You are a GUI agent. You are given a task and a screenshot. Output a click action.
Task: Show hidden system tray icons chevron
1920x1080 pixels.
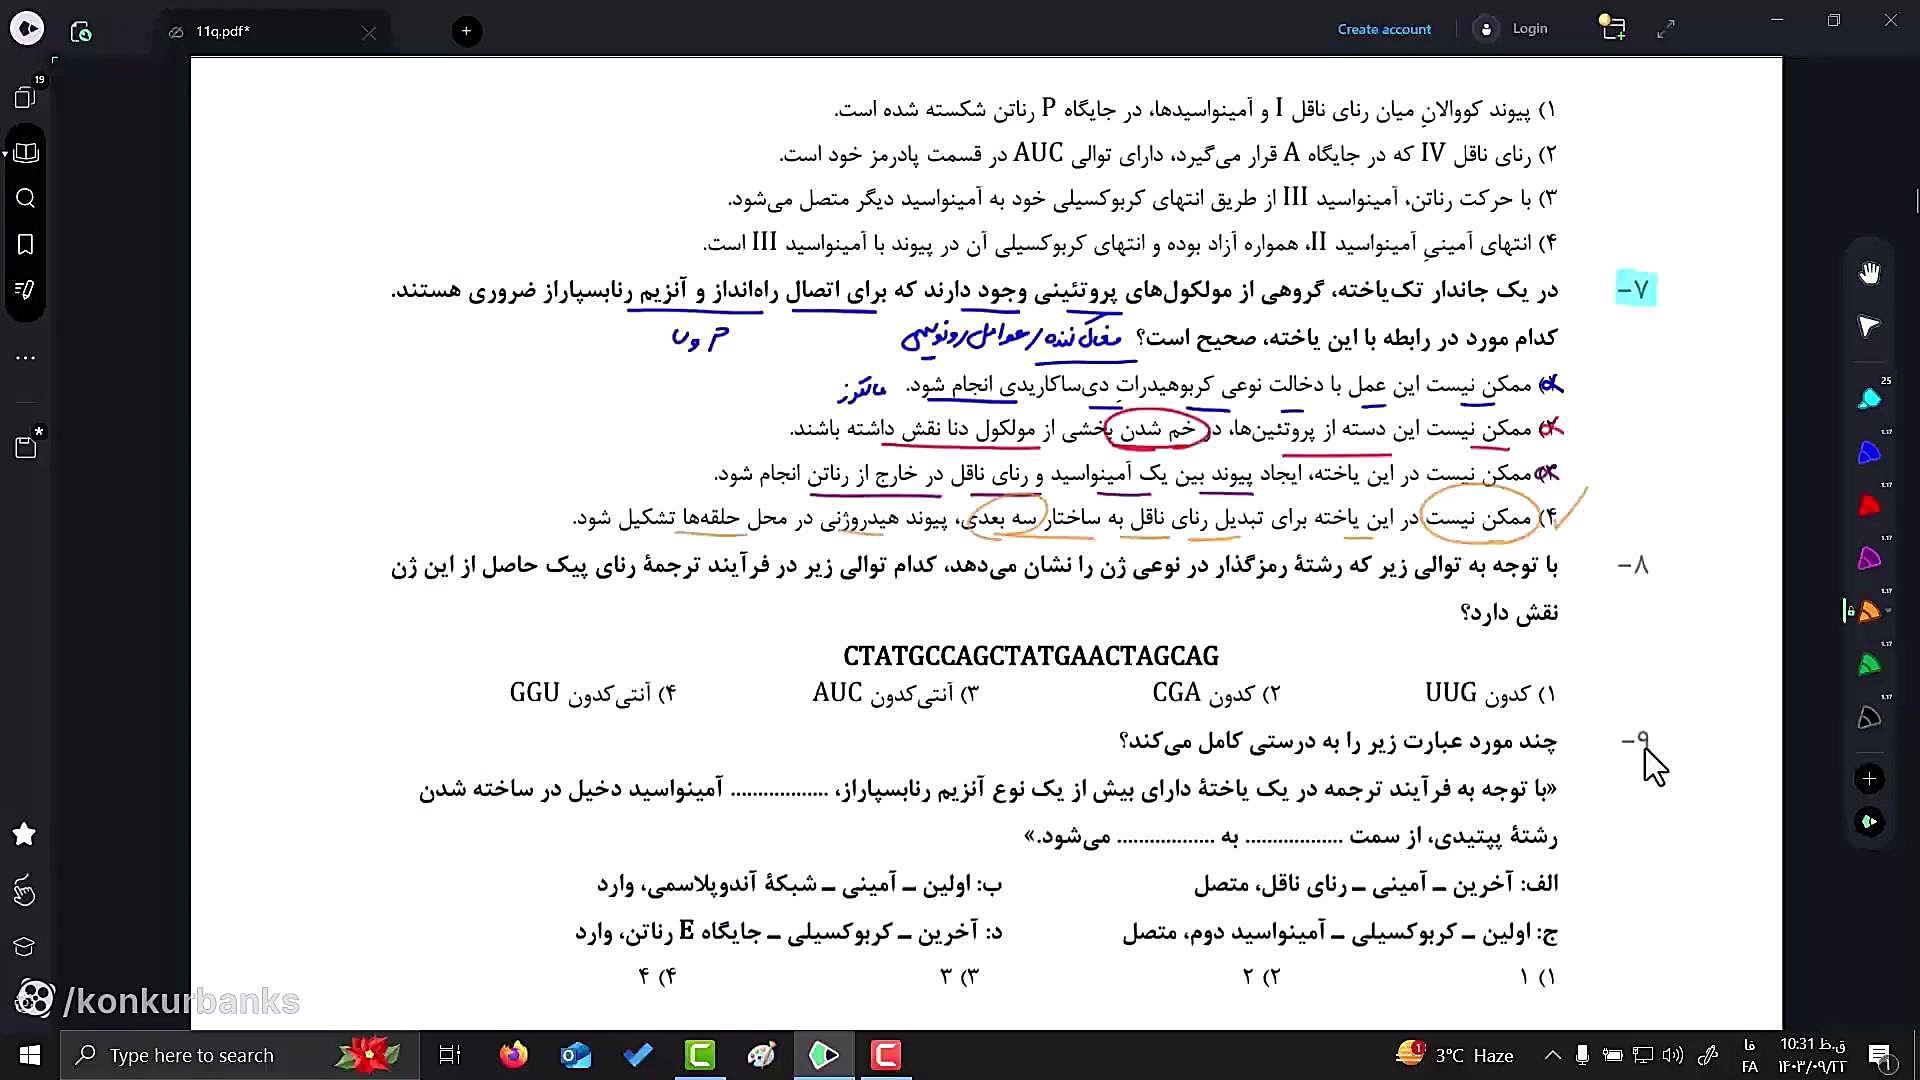1552,1055
